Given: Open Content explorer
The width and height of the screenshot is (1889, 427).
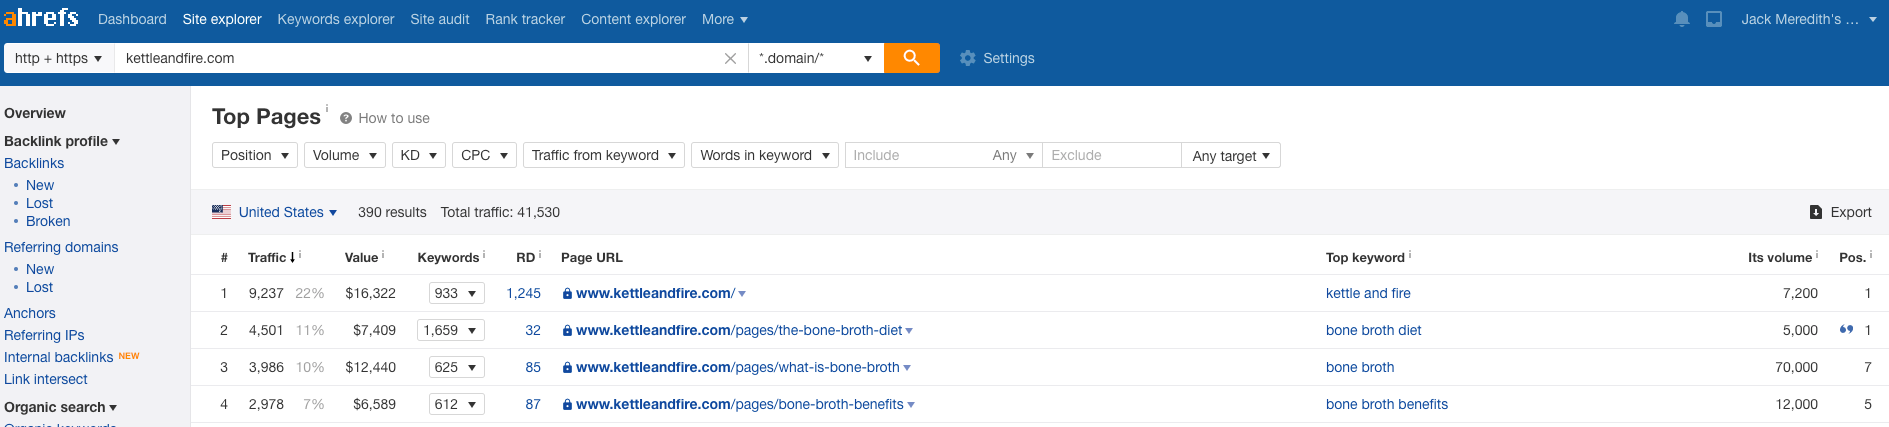Looking at the screenshot, I should [633, 19].
